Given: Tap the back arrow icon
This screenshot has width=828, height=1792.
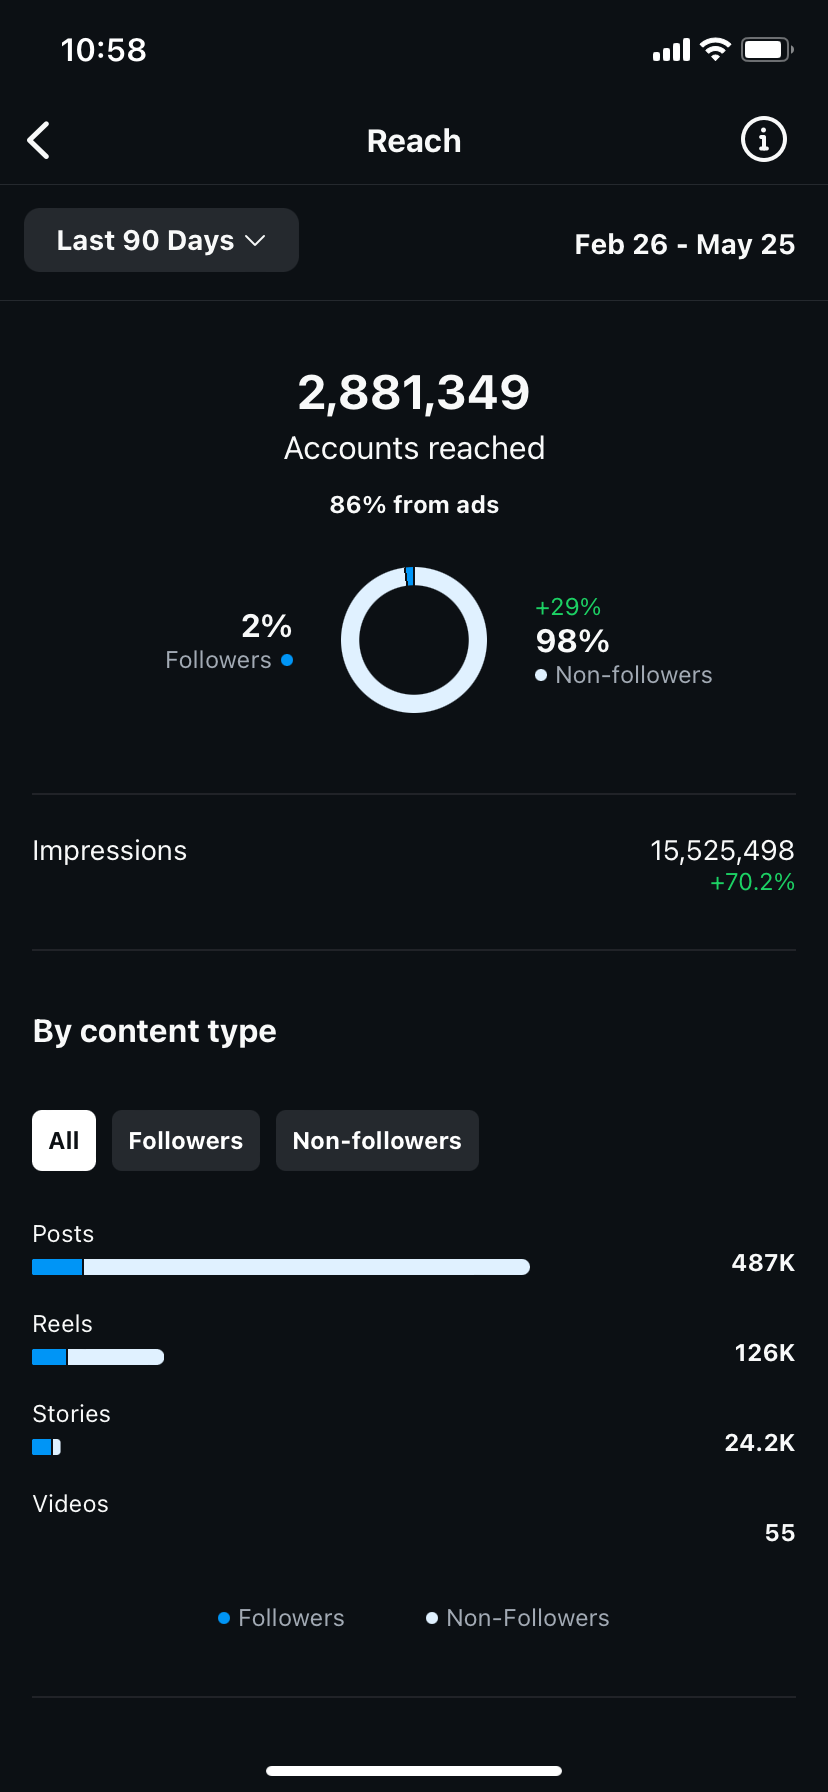Looking at the screenshot, I should click(39, 141).
